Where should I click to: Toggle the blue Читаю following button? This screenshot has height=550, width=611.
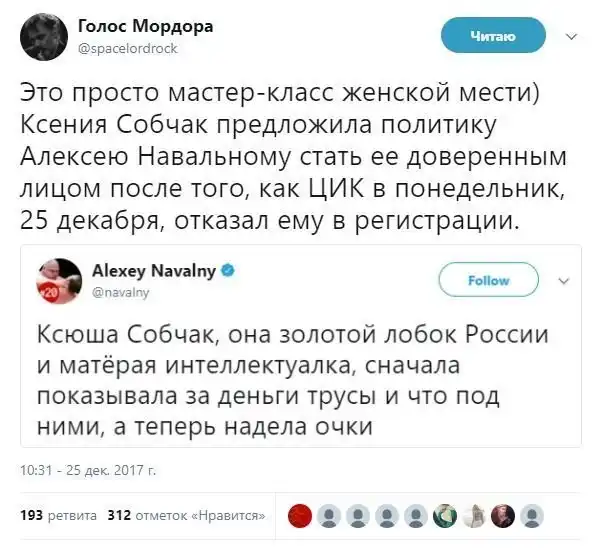click(493, 37)
